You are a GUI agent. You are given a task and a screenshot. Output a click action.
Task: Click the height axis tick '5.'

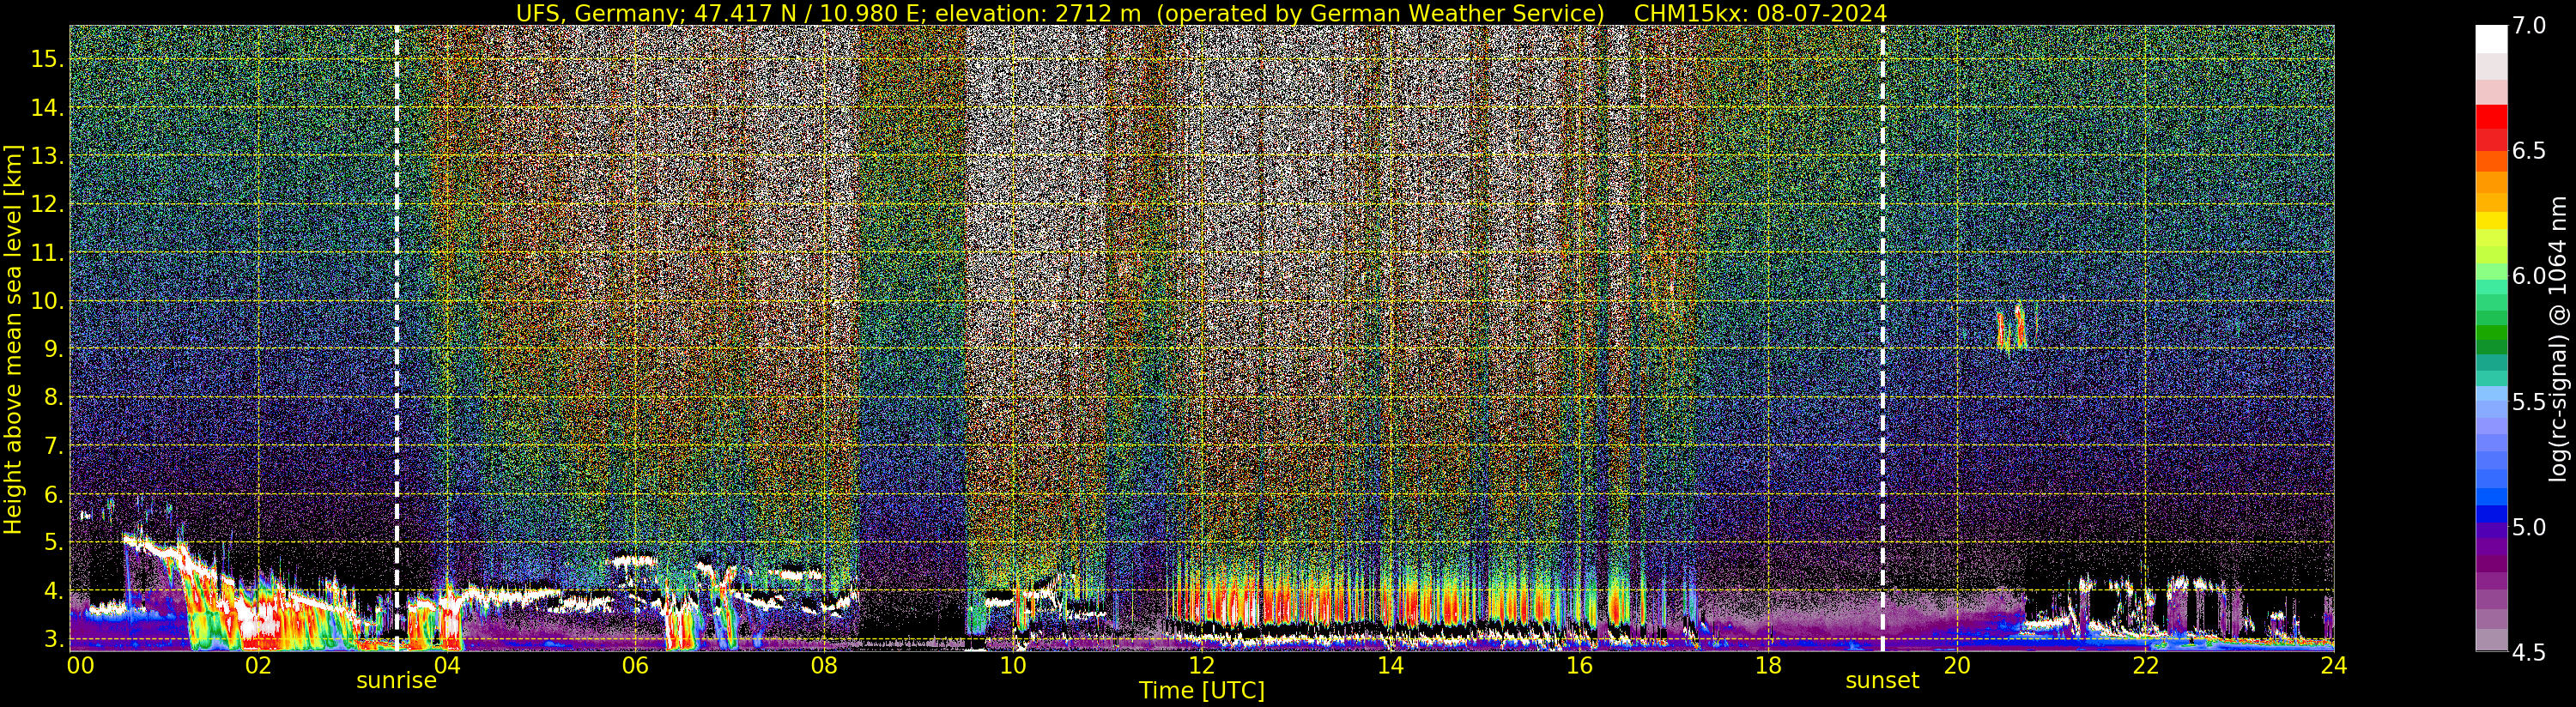(x=53, y=542)
